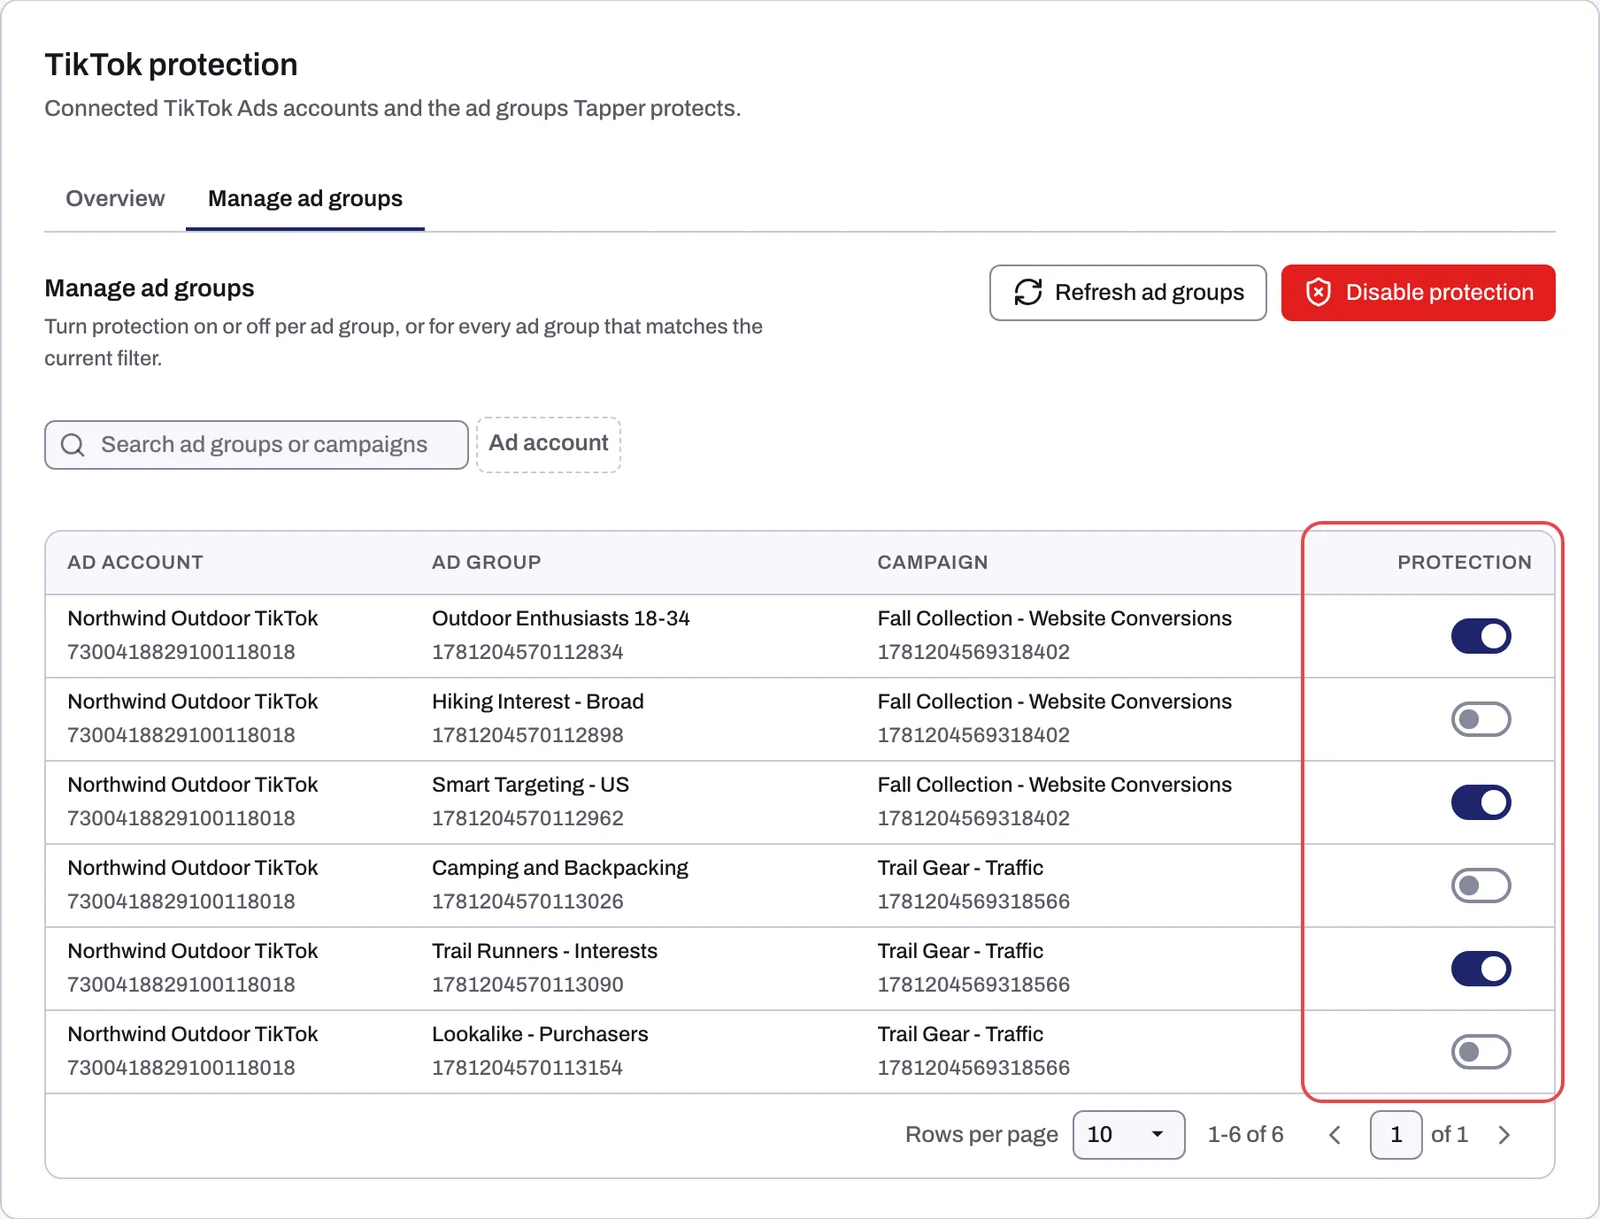
Task: Click the PROTECTION column header
Action: click(1464, 562)
